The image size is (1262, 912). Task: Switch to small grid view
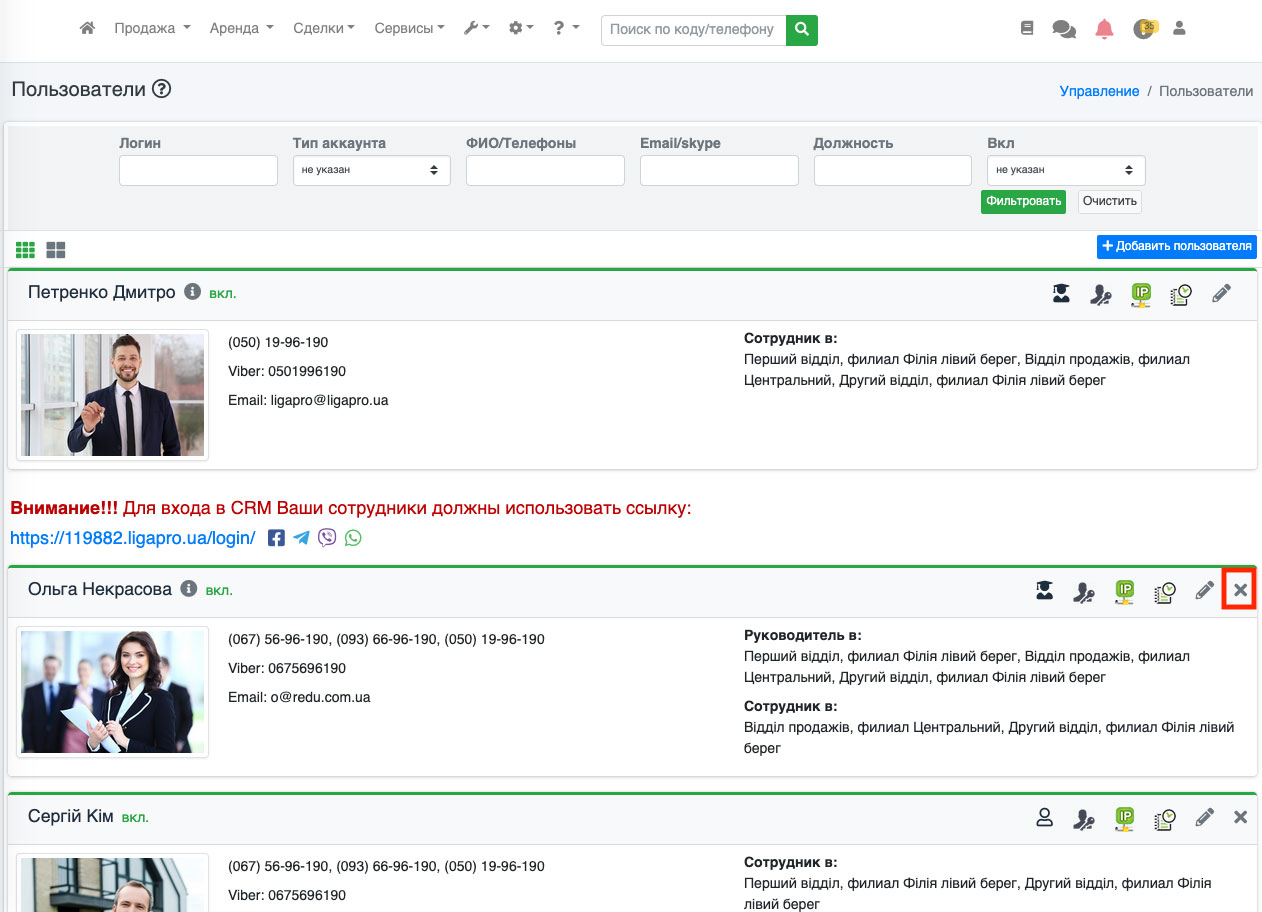click(x=25, y=249)
